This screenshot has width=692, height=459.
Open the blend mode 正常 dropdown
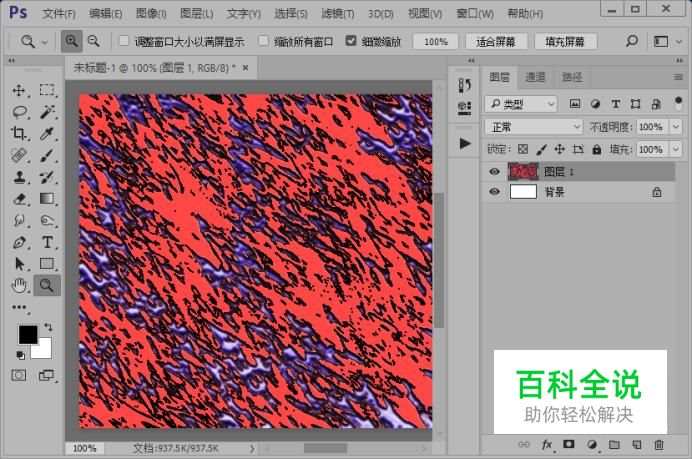(x=534, y=127)
